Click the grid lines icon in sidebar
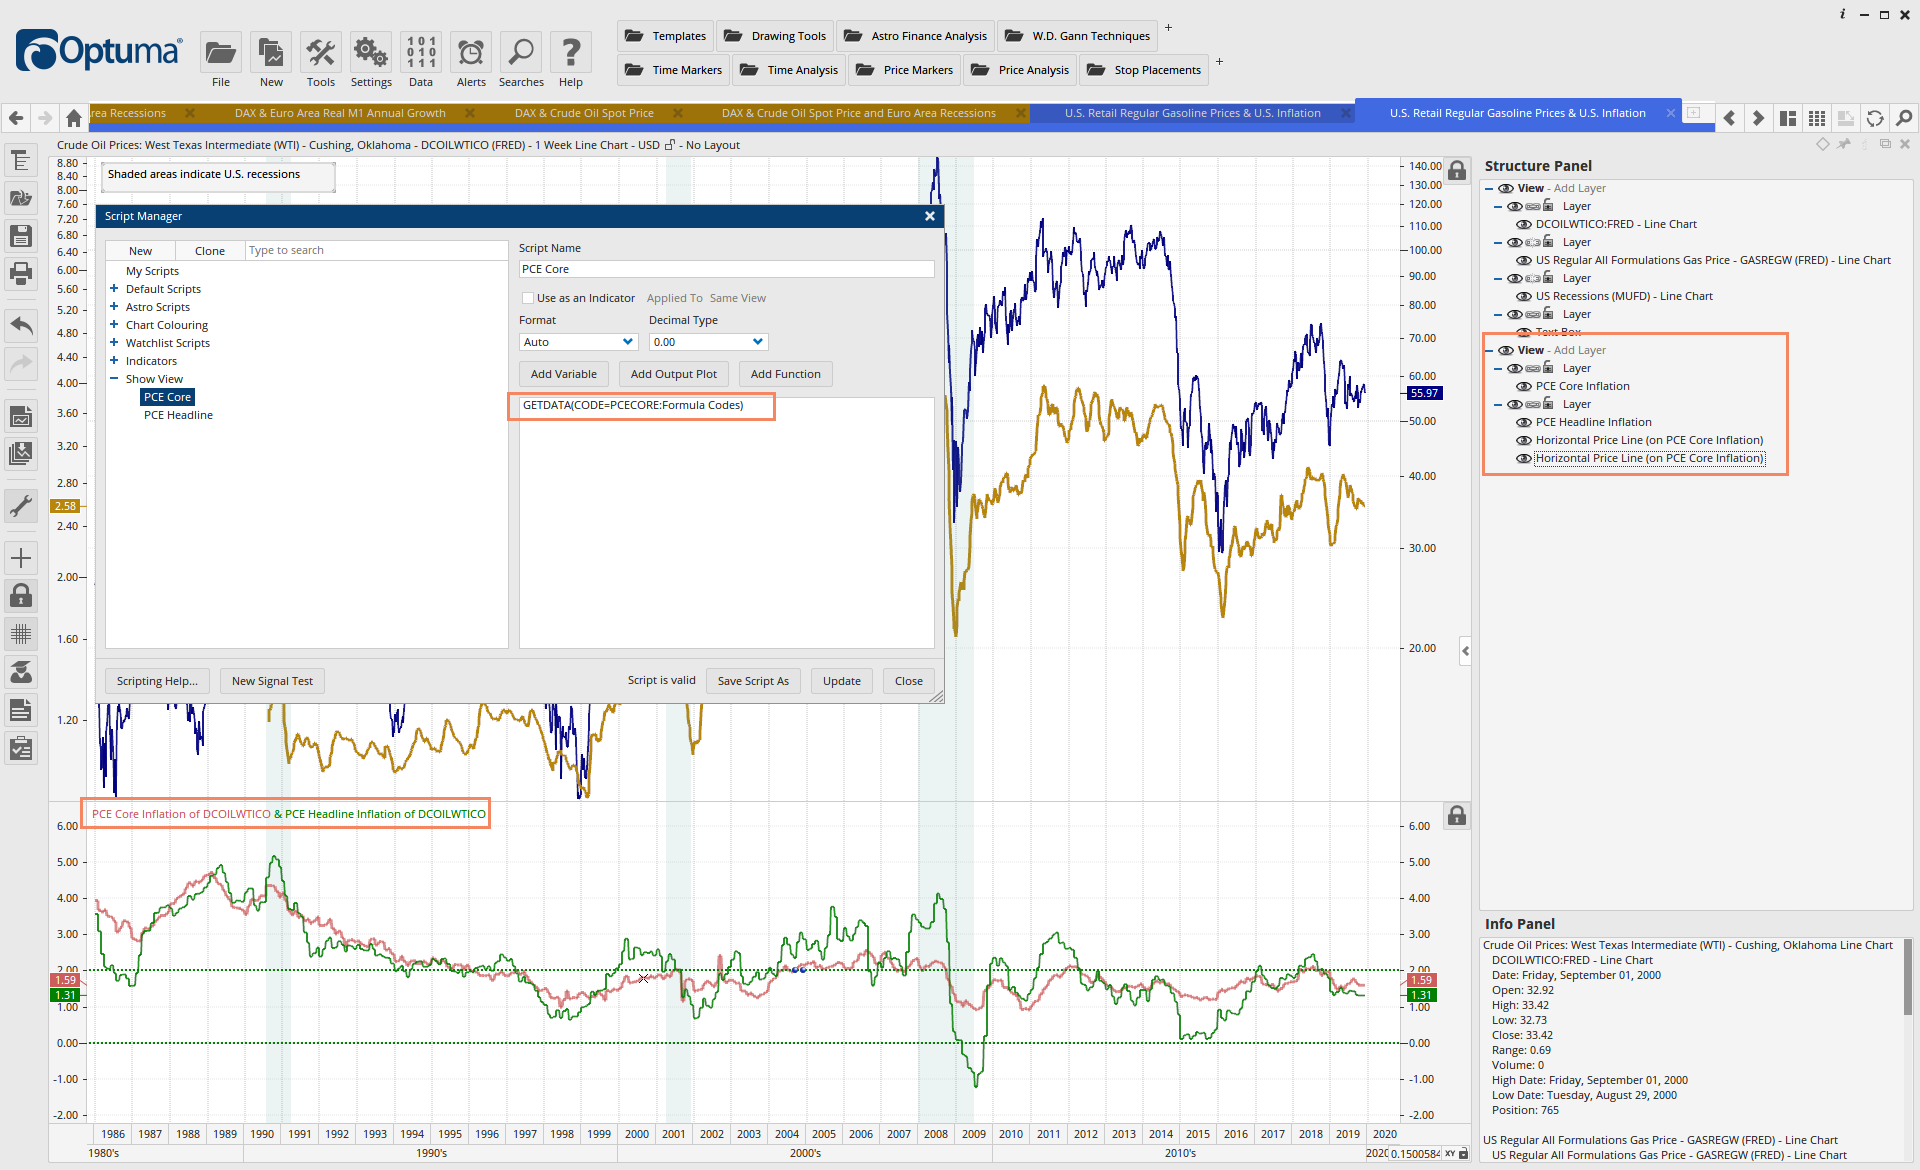 point(21,634)
